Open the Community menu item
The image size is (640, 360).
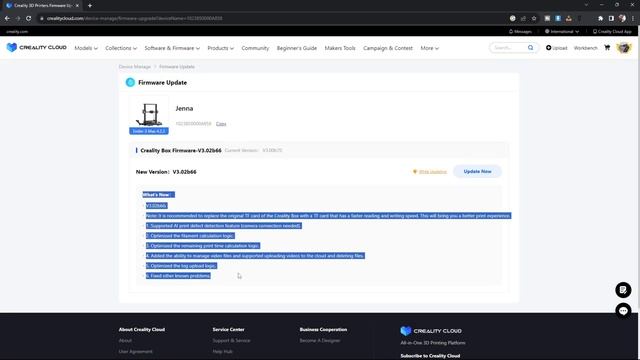coord(255,48)
